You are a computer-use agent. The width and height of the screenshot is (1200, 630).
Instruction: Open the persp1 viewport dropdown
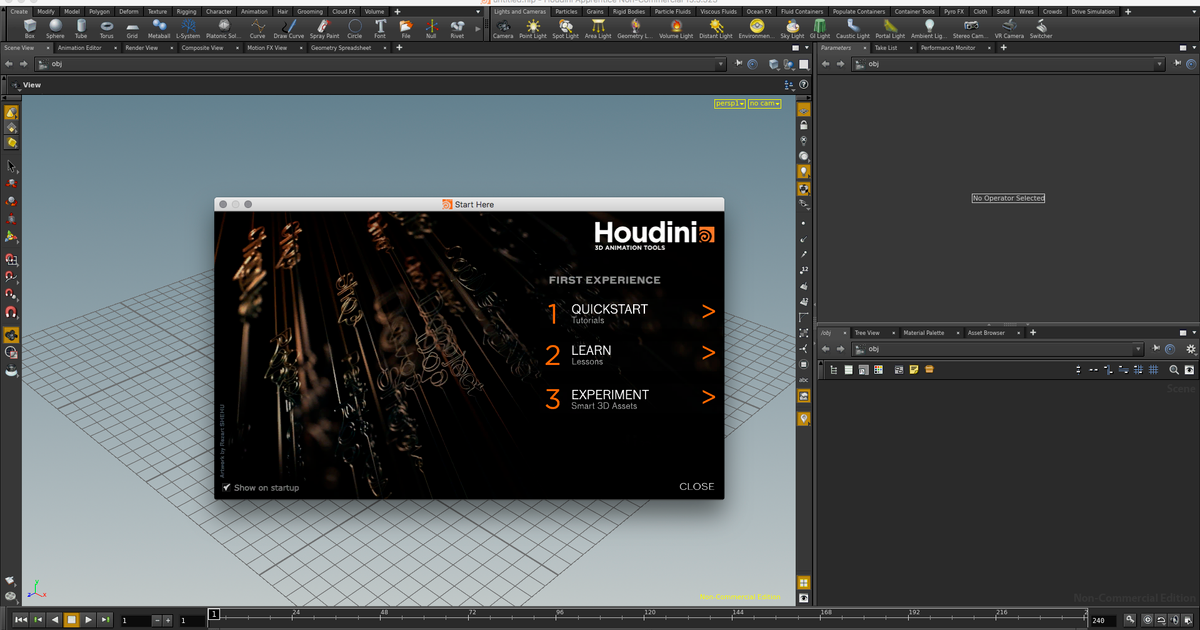(x=730, y=103)
